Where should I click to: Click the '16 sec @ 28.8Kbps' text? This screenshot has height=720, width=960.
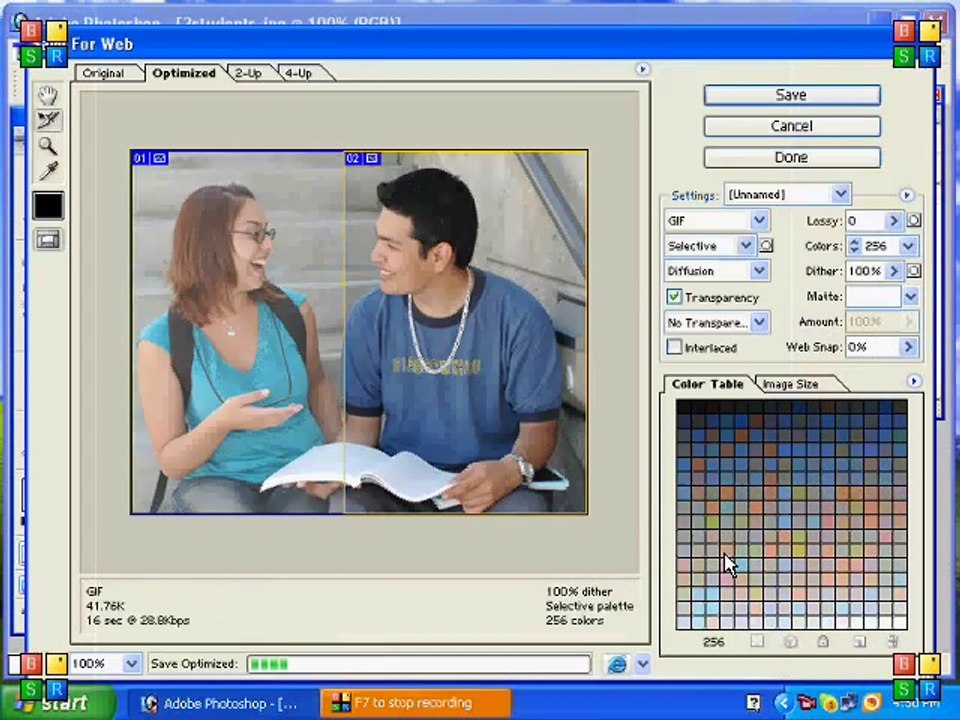[138, 620]
